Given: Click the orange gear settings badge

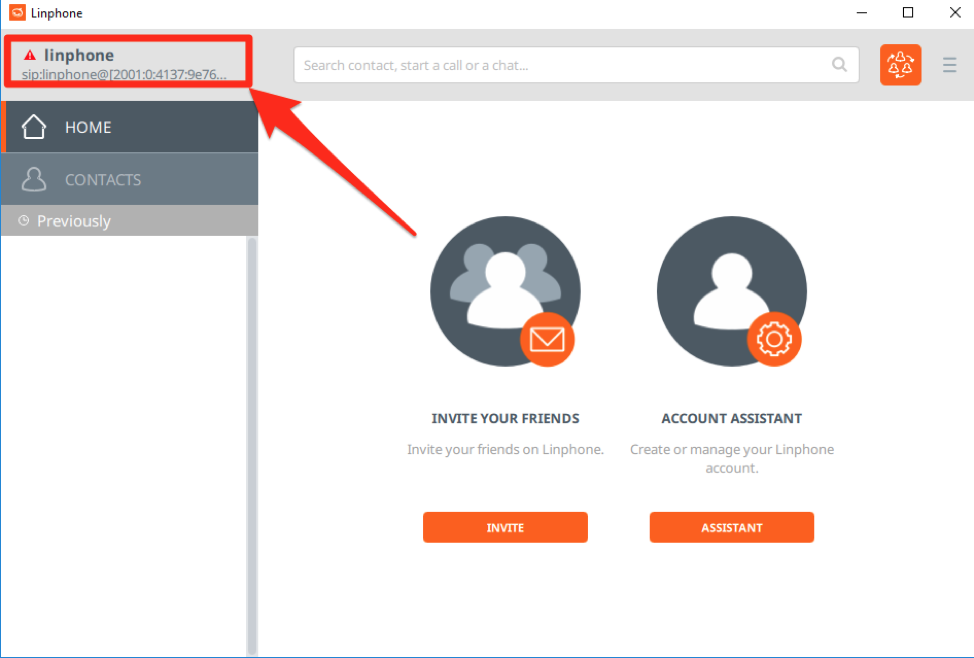Looking at the screenshot, I should (773, 340).
